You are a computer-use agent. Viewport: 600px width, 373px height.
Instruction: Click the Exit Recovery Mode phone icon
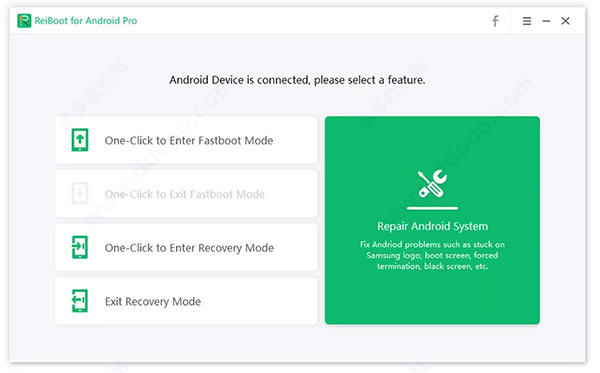point(80,301)
